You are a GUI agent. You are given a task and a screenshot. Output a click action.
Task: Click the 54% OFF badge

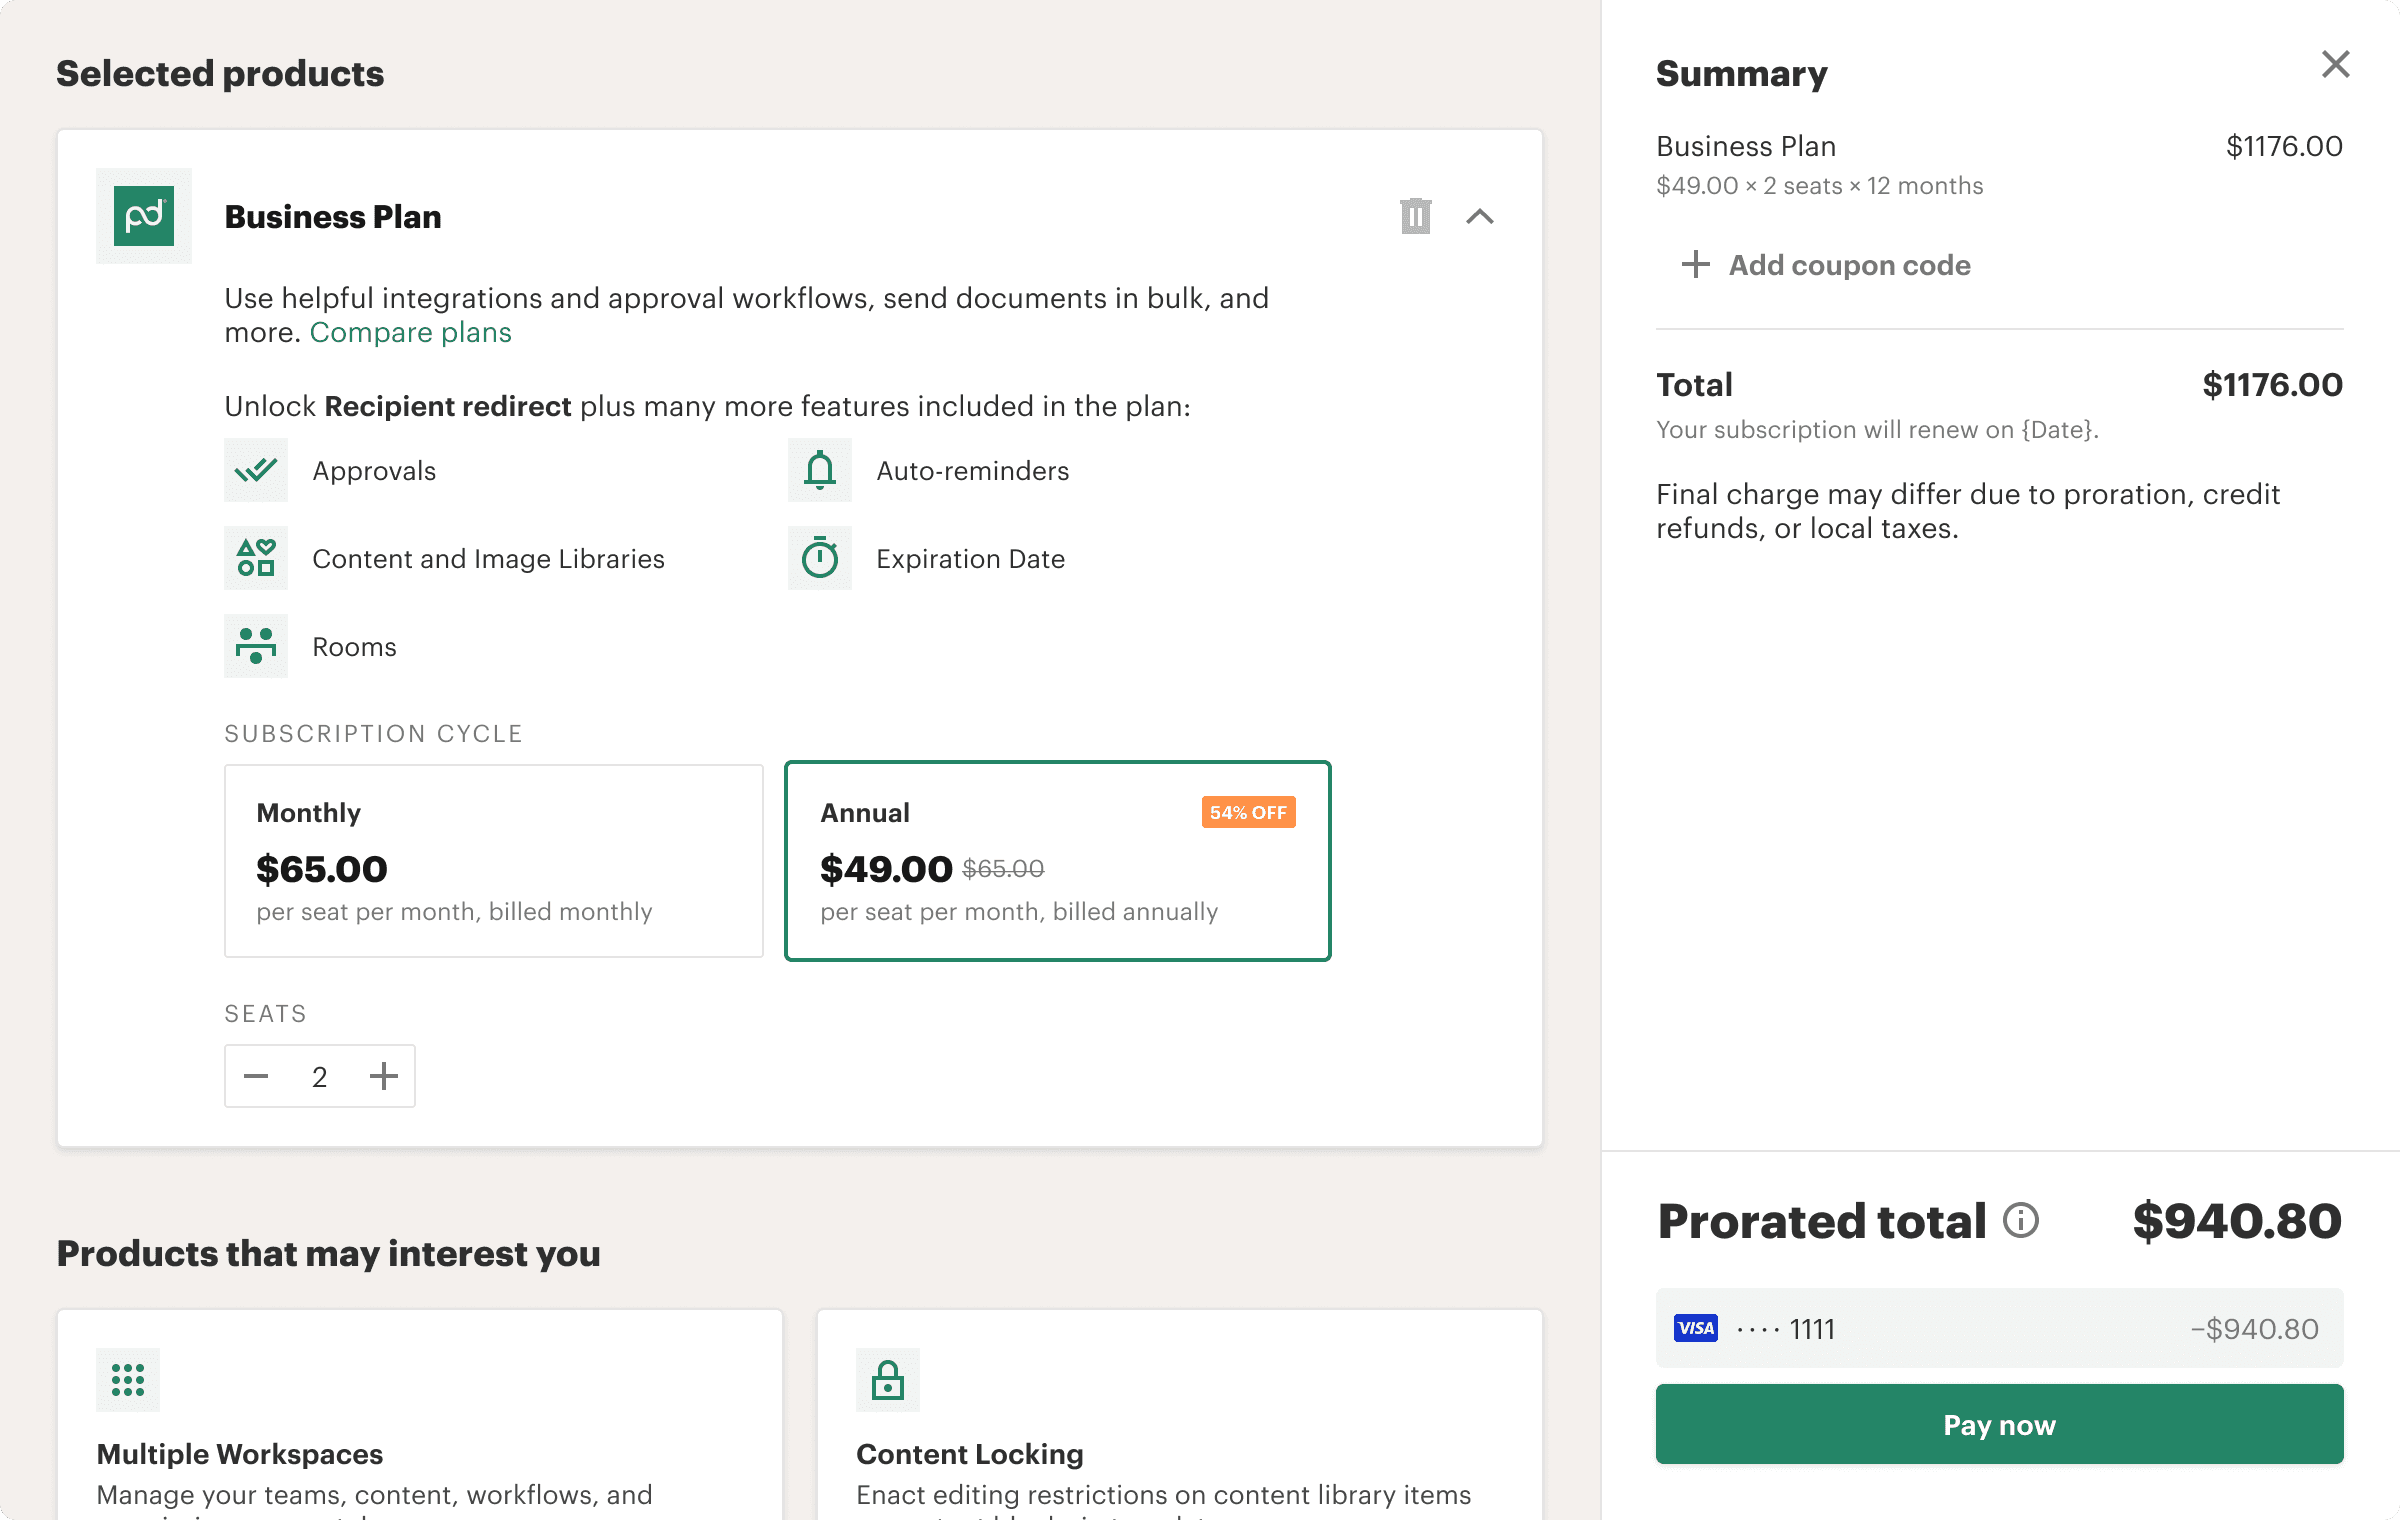pos(1248,812)
